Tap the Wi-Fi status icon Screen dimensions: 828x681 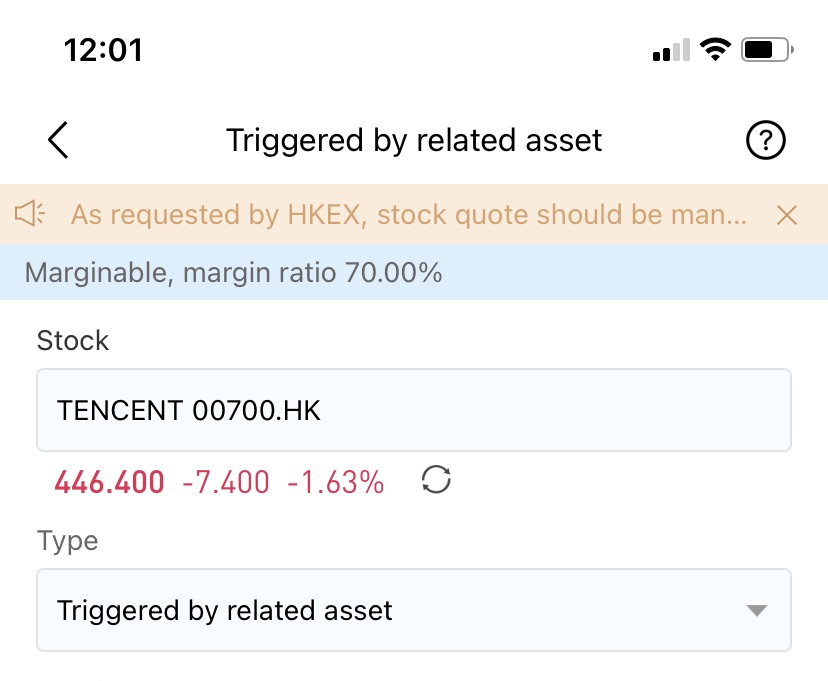click(715, 50)
